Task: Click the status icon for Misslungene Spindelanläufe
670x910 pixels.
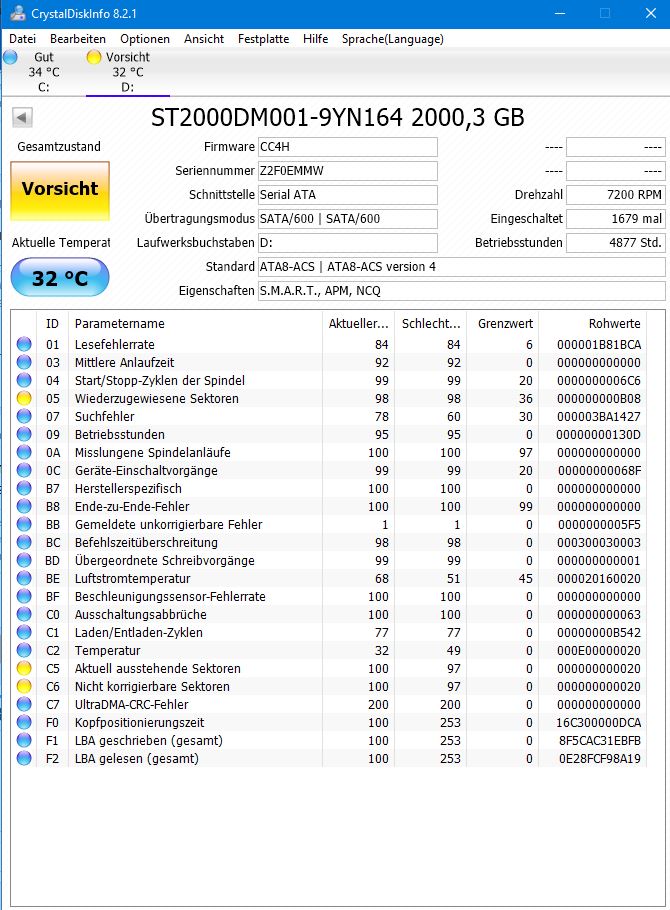Action: [24, 452]
